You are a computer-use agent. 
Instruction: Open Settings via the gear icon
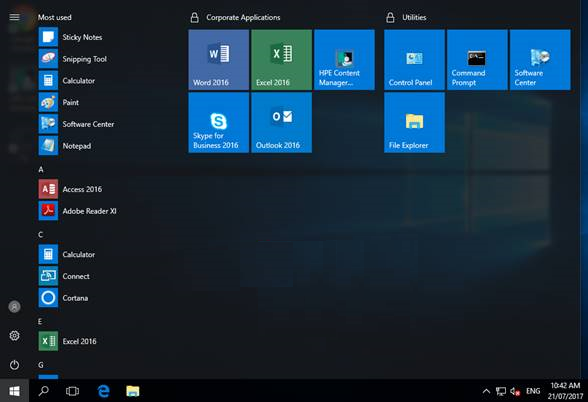pos(14,336)
